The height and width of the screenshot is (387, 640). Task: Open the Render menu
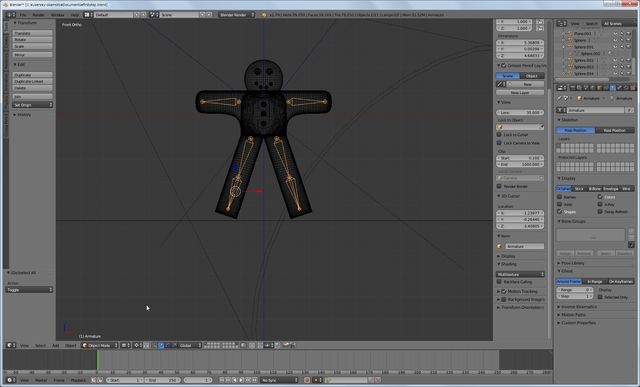39,15
